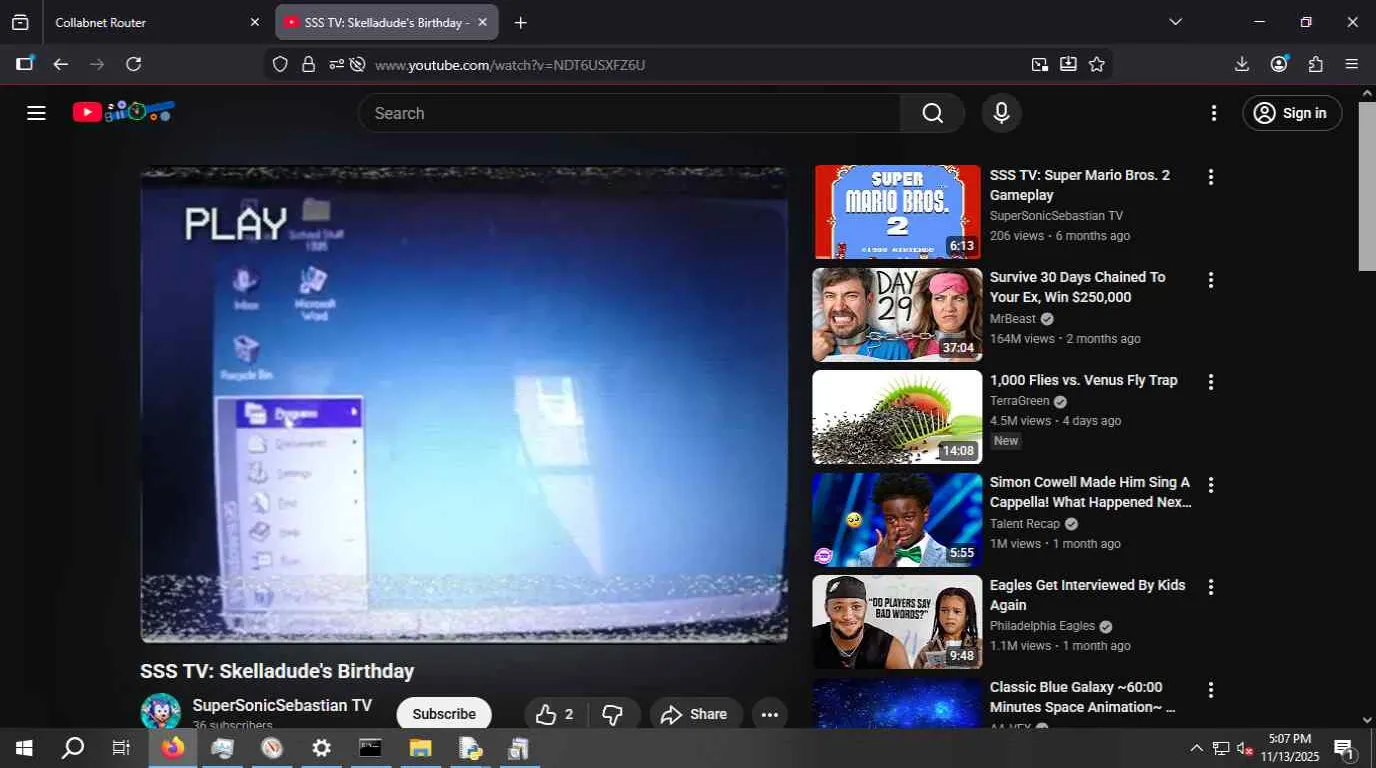Open Super Mario Bros. 2 video thumbnail
The height and width of the screenshot is (768, 1376).
tap(897, 212)
